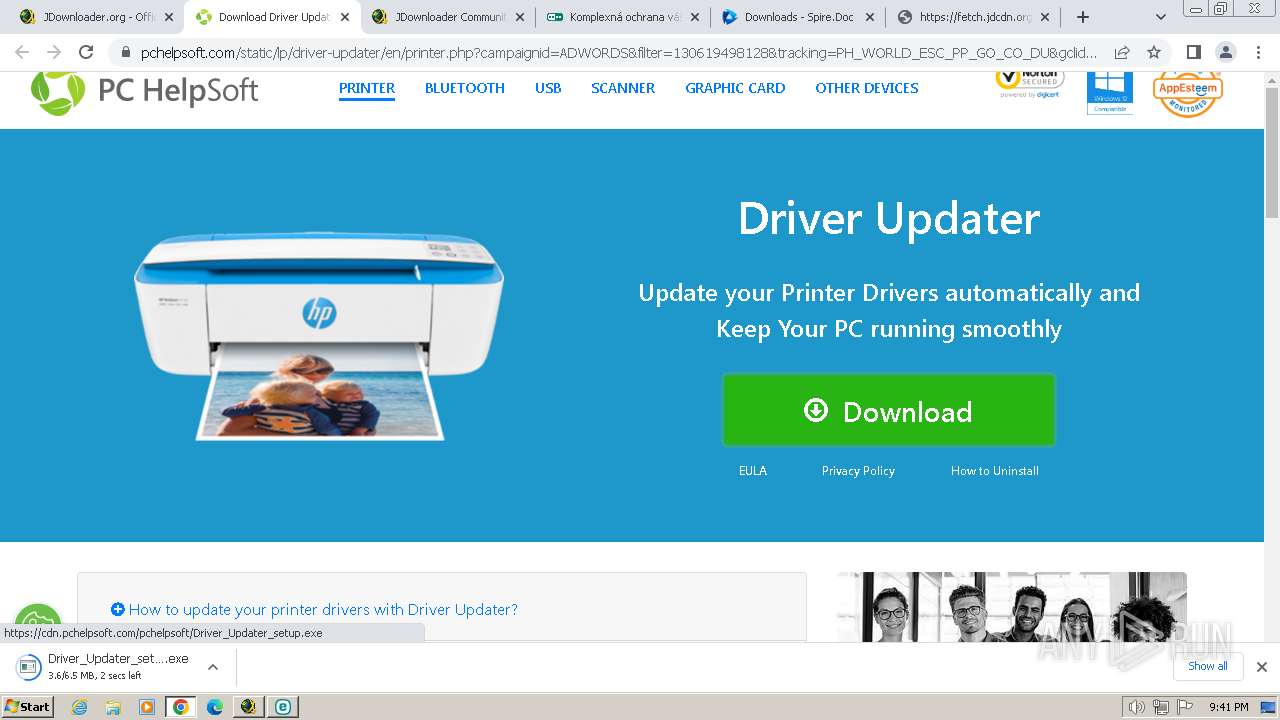Open the Chrome three-dot menu
Viewport: 1280px width, 720px height.
click(x=1257, y=53)
